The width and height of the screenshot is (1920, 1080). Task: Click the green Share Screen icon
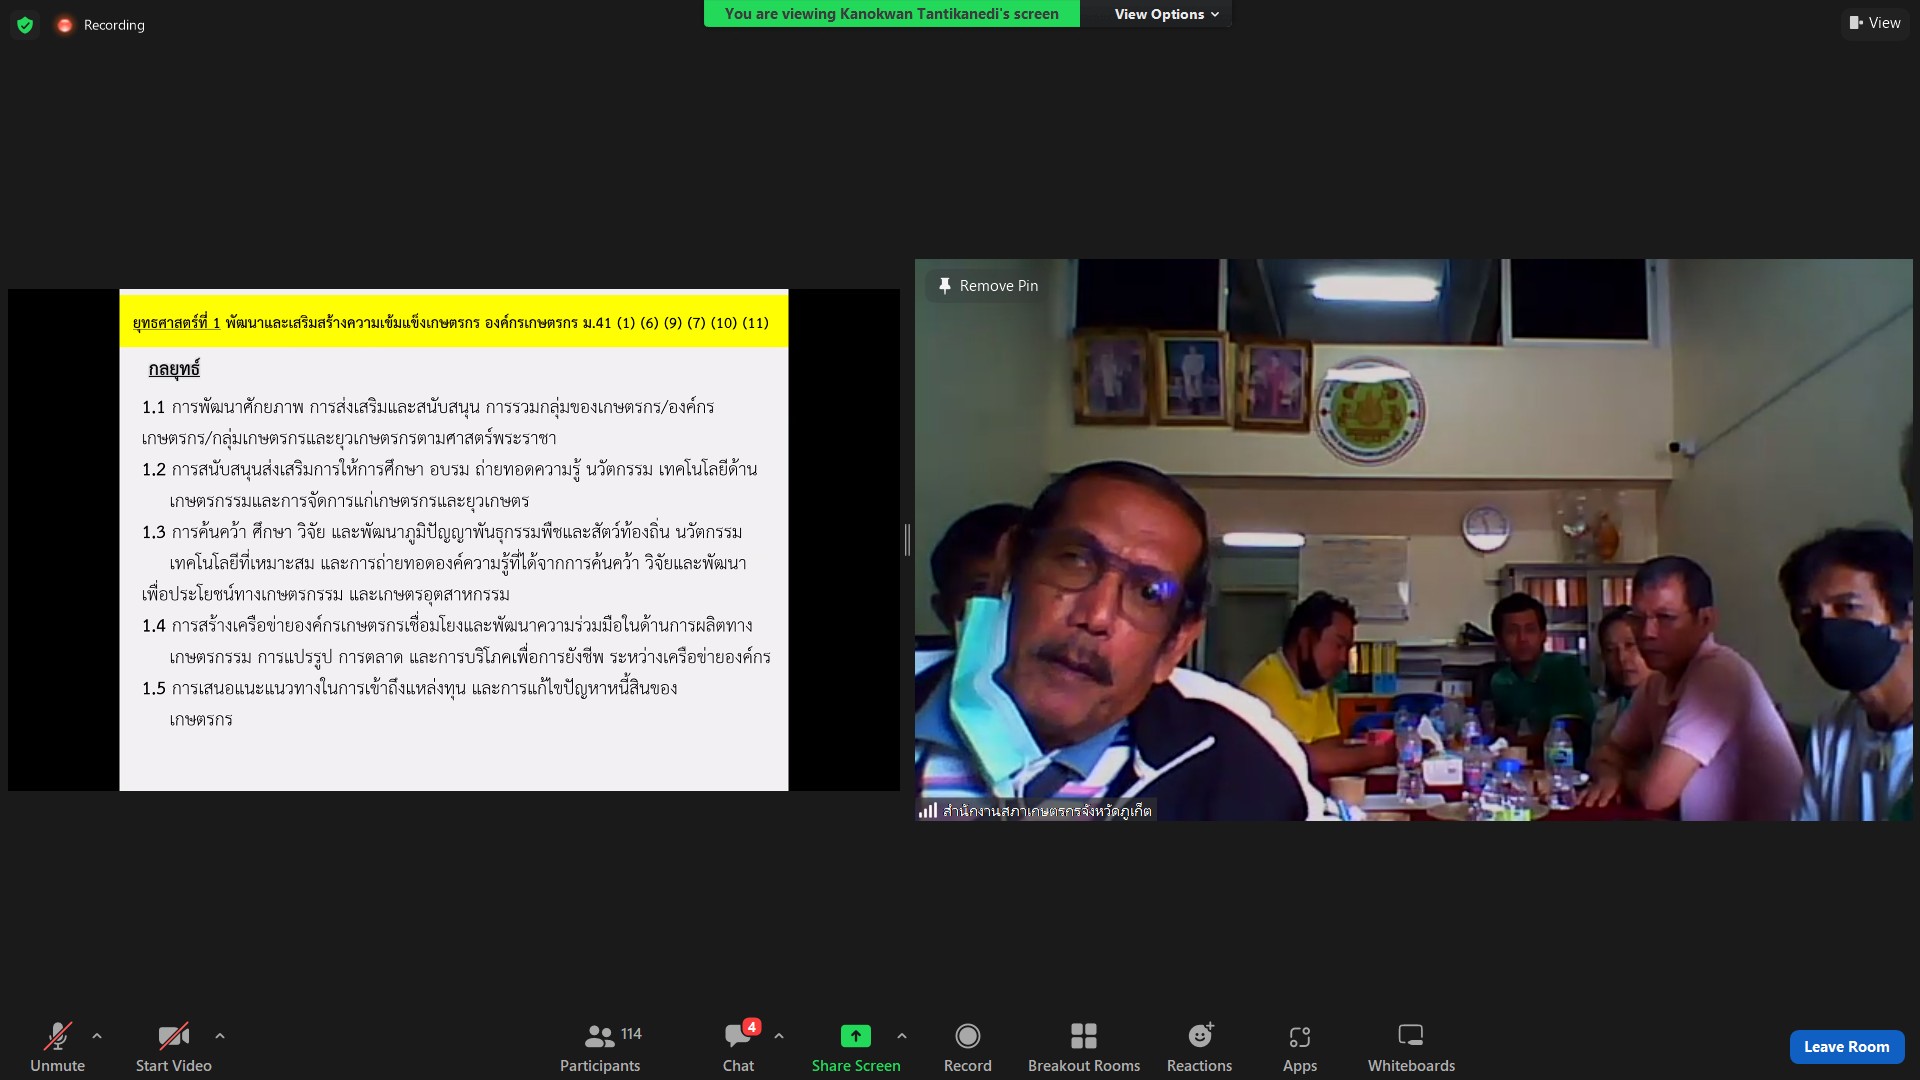point(855,1036)
